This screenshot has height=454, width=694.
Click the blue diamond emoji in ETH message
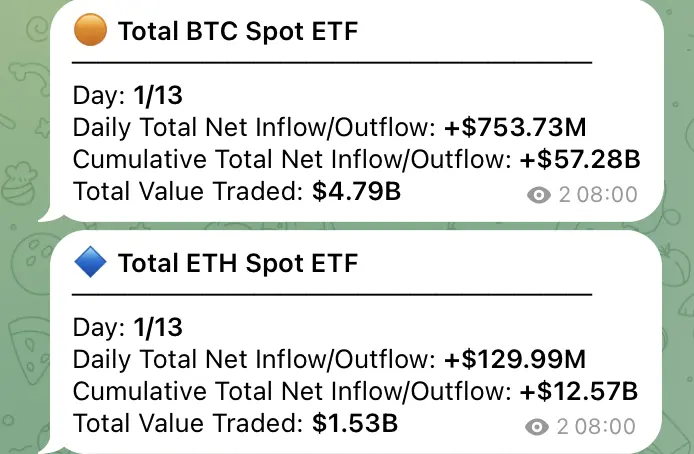(x=91, y=264)
